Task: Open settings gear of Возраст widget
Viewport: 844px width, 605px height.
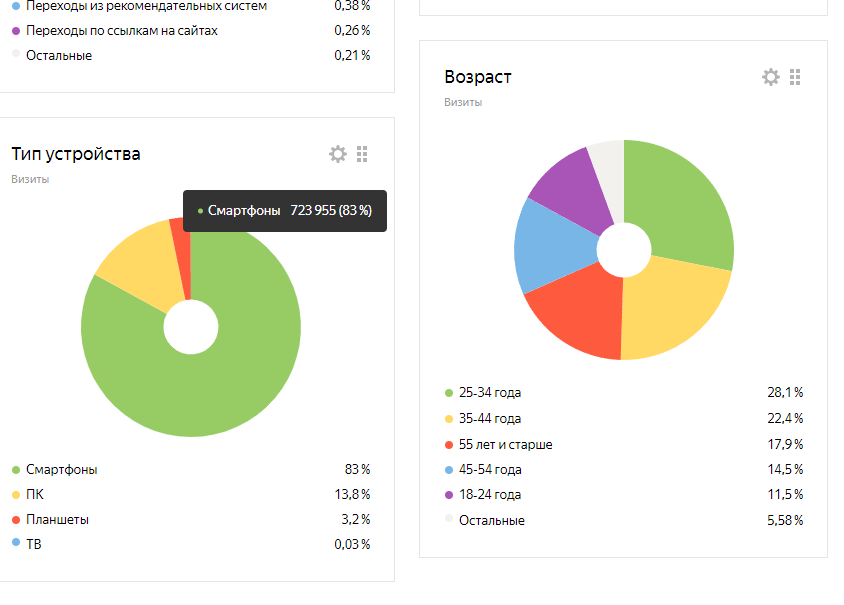Action: click(770, 77)
